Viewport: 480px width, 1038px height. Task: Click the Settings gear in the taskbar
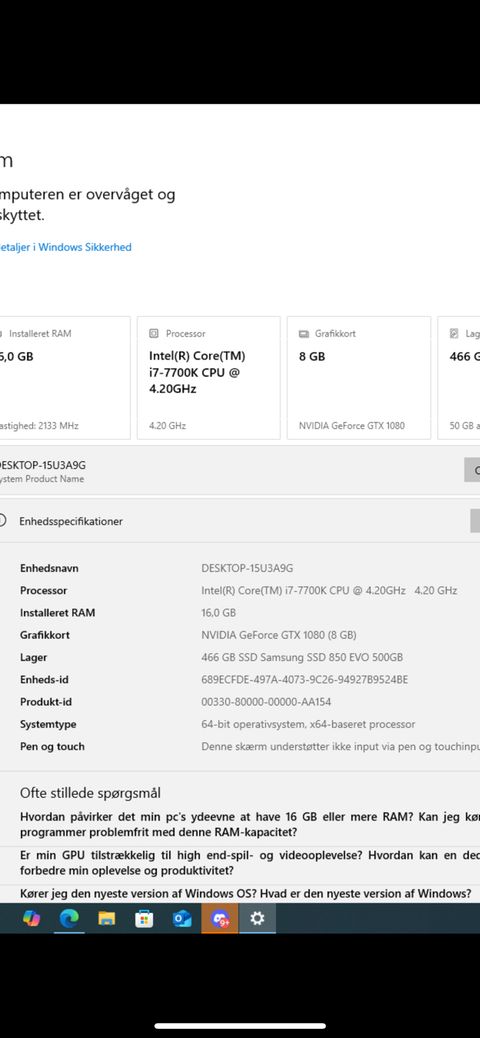coord(257,918)
